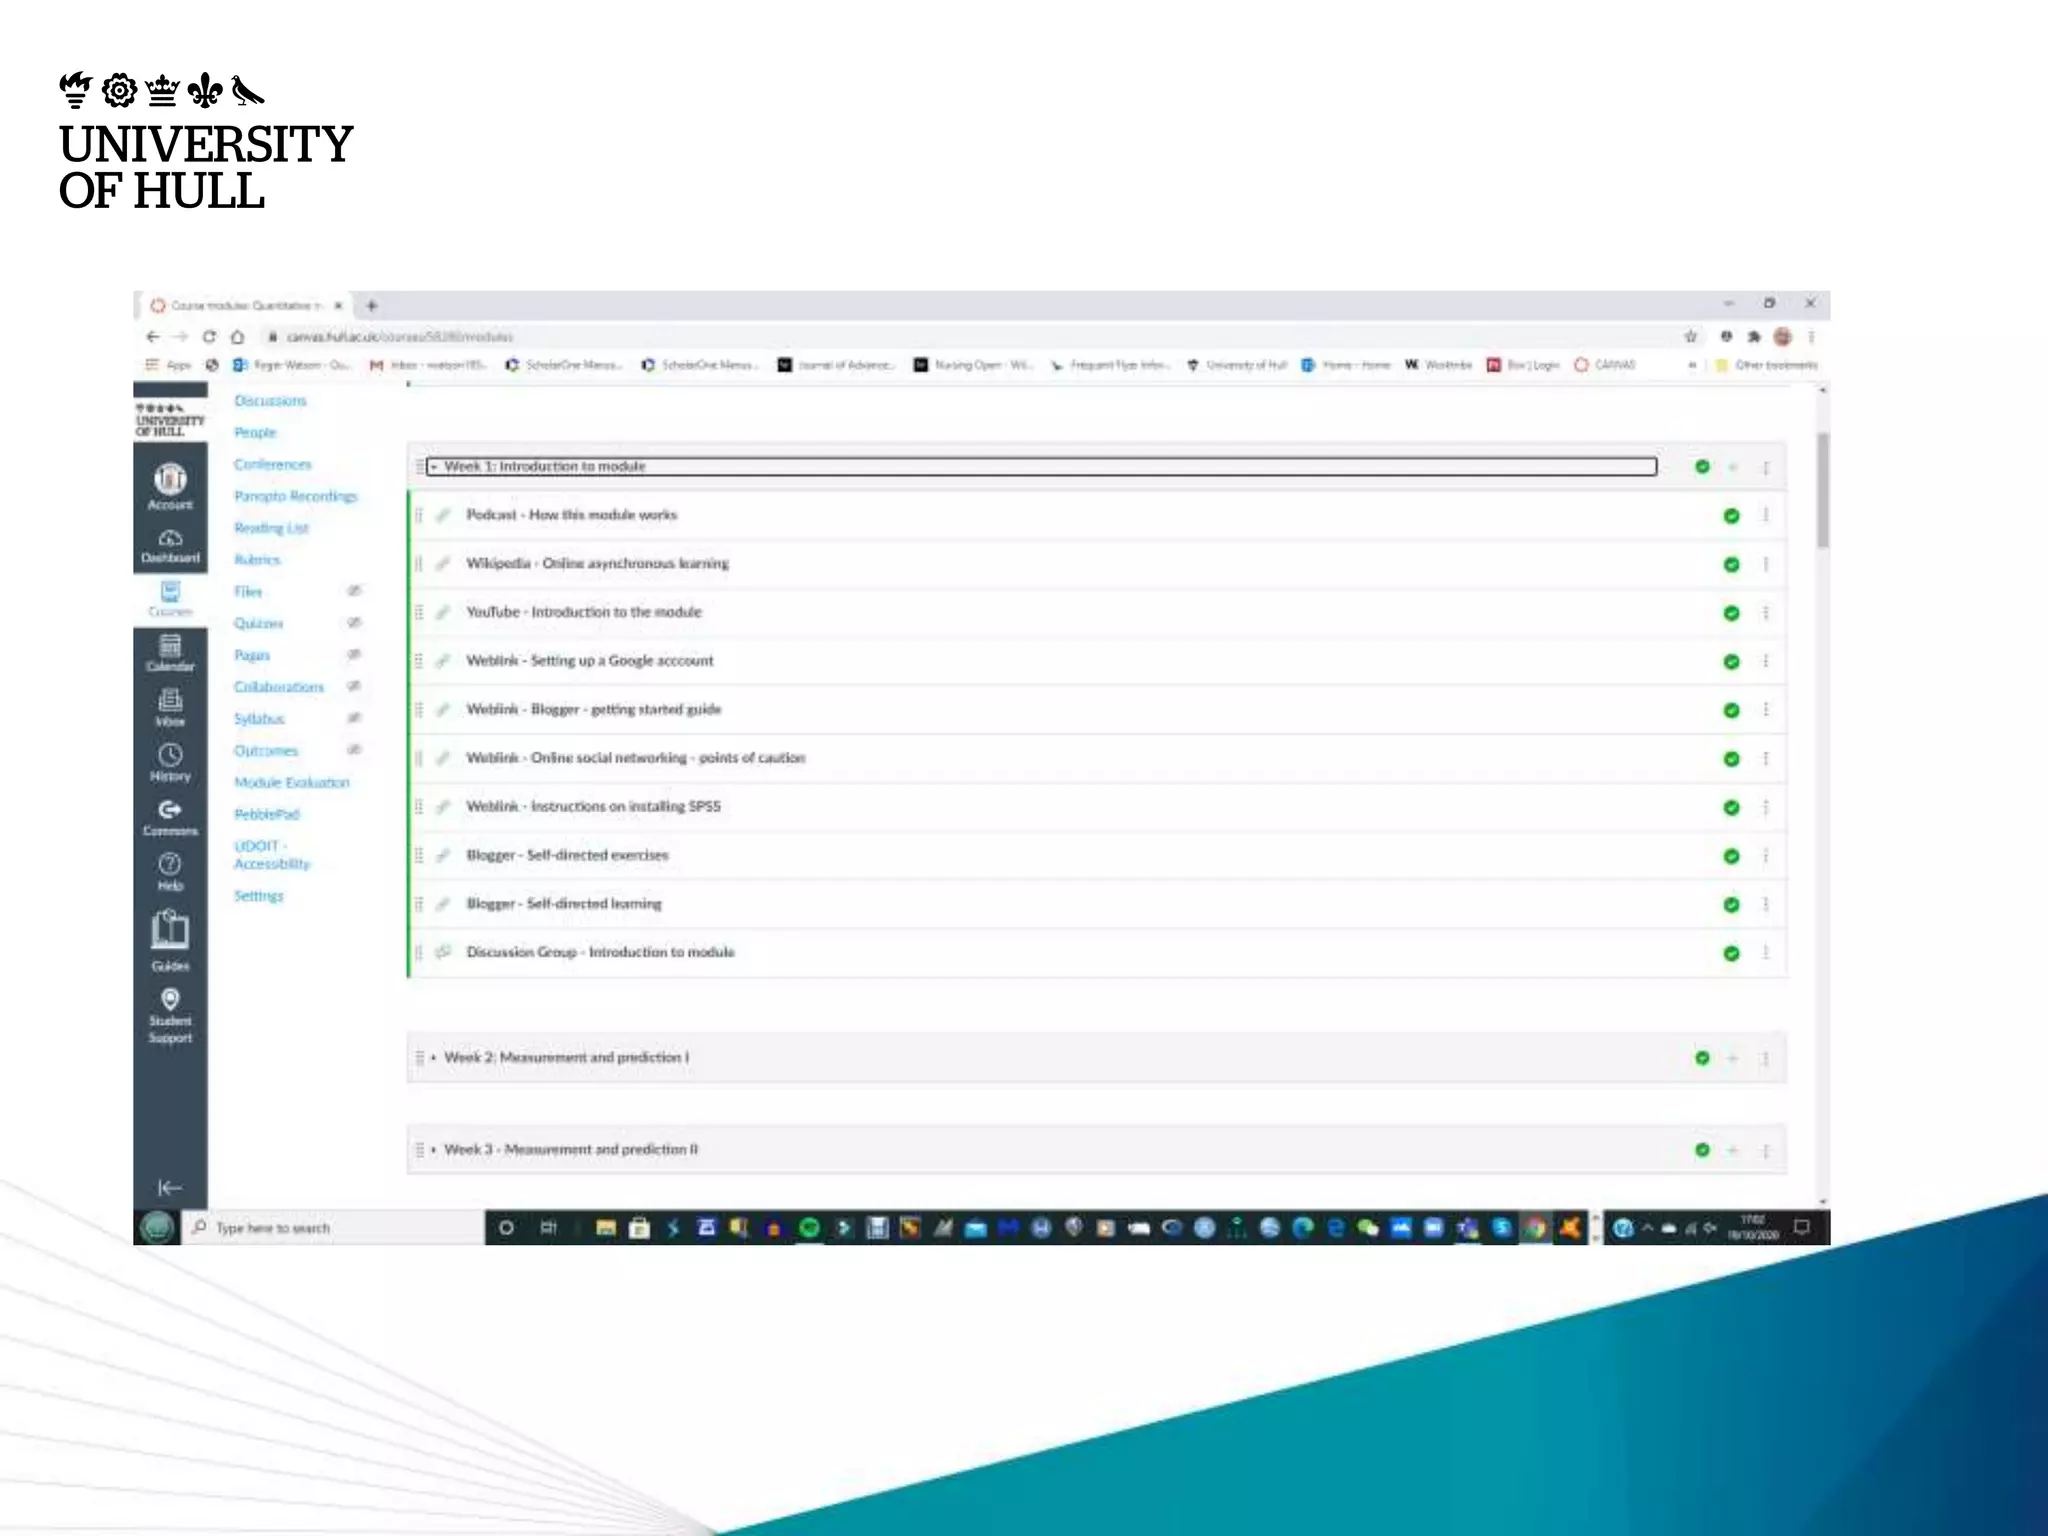Collapse the global navigation arrow
The height and width of the screenshot is (1536, 2048).
click(170, 1187)
